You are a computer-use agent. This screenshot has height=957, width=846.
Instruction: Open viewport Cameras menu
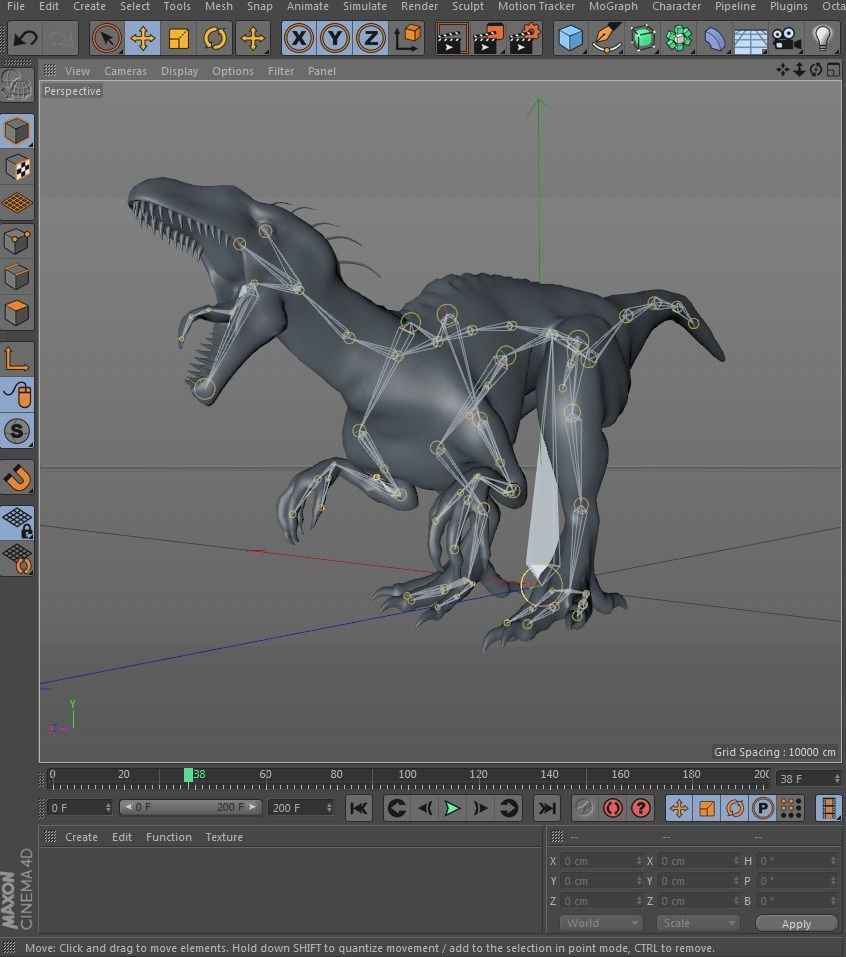[x=125, y=71]
